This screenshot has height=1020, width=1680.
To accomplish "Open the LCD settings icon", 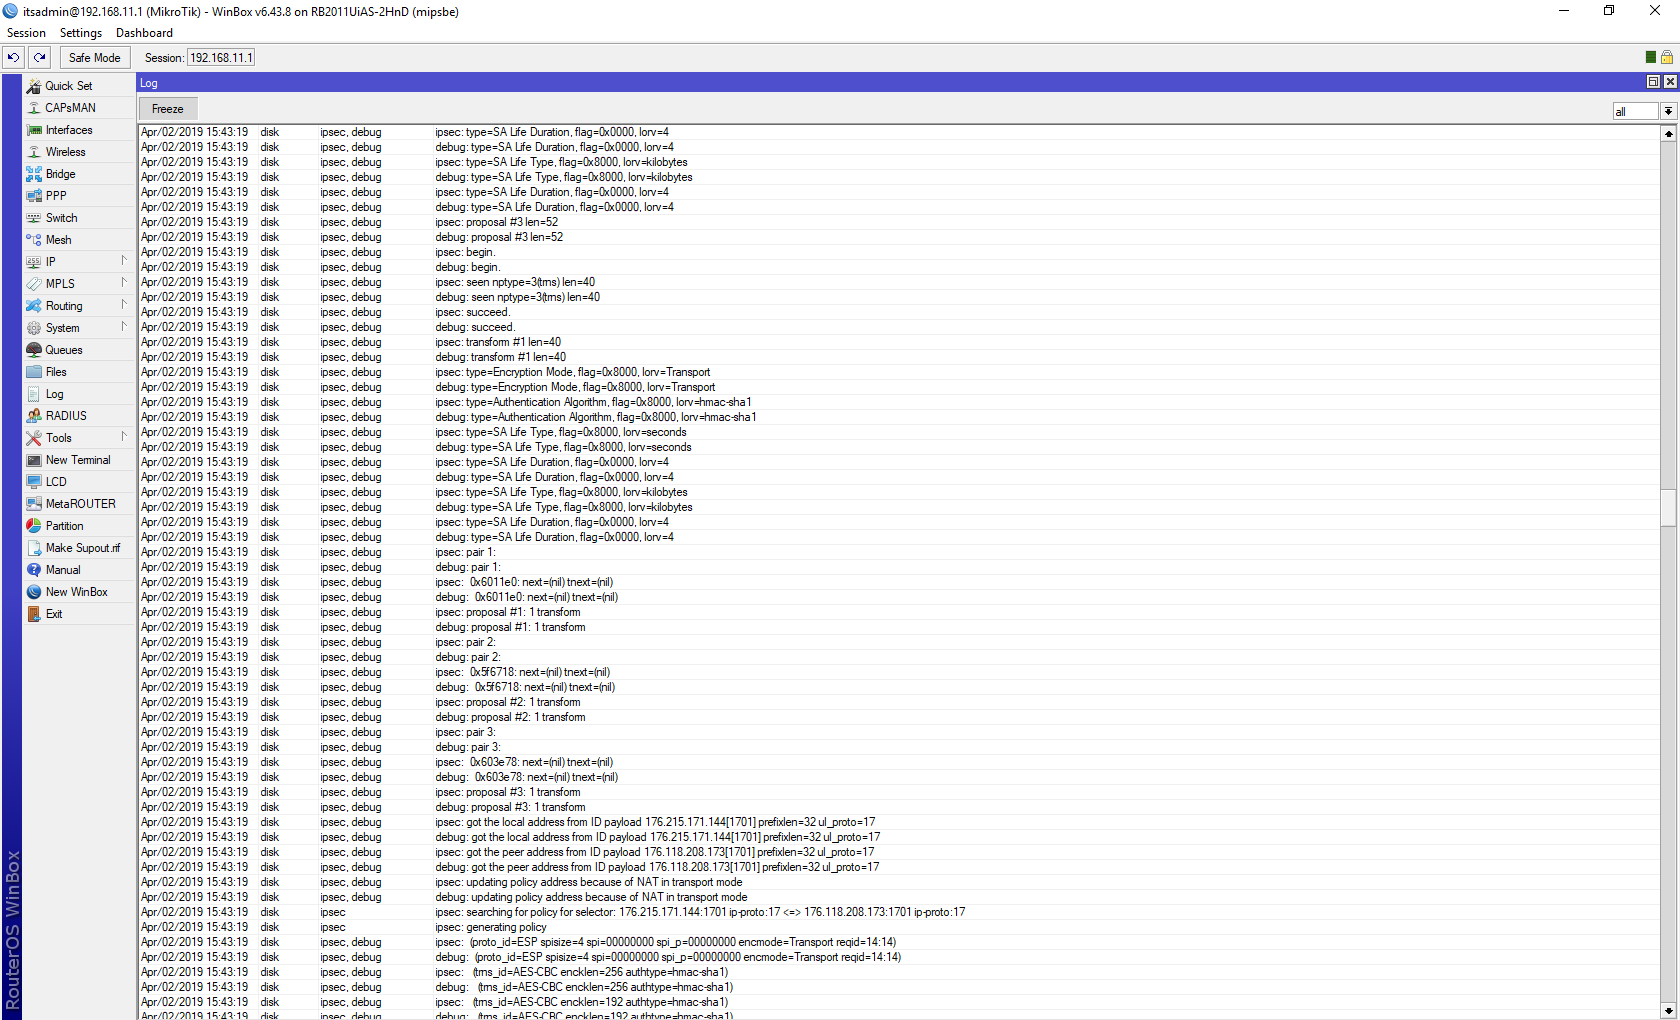I will pos(34,482).
